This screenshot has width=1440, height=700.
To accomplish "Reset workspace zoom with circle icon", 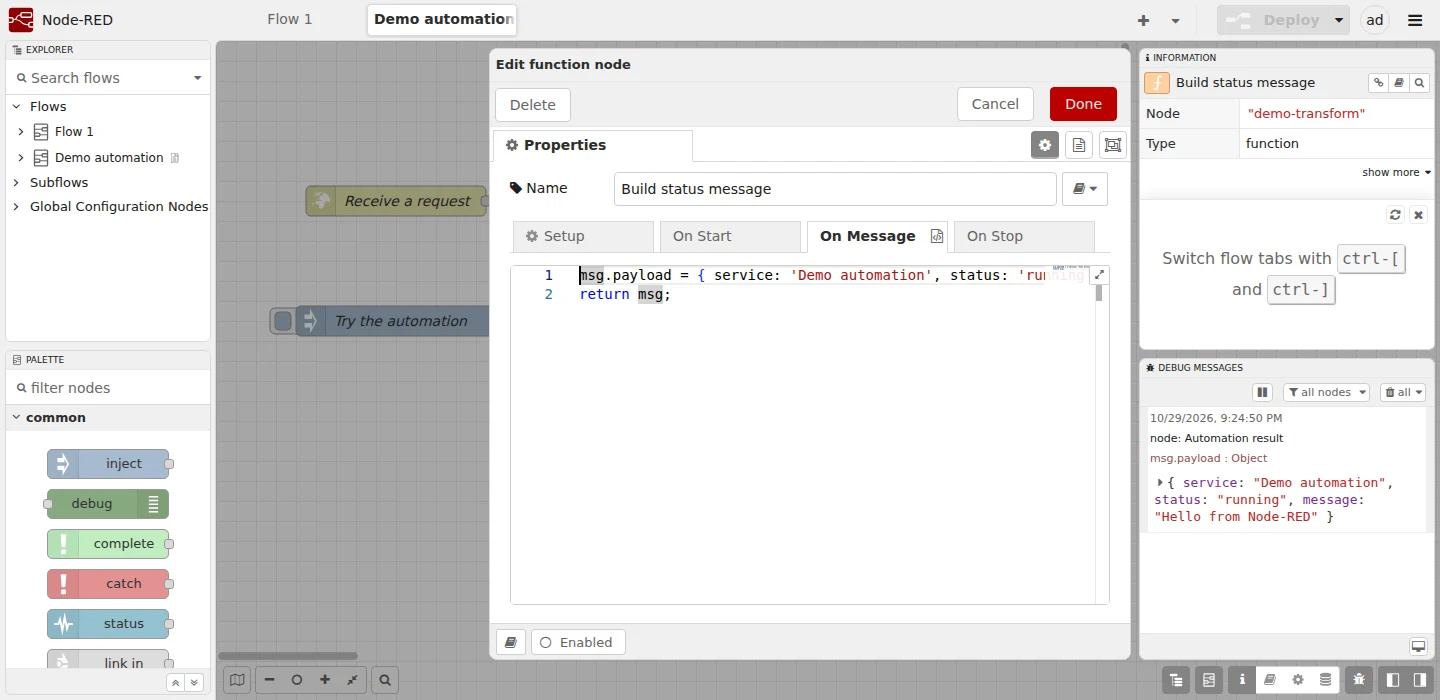I will [x=297, y=680].
